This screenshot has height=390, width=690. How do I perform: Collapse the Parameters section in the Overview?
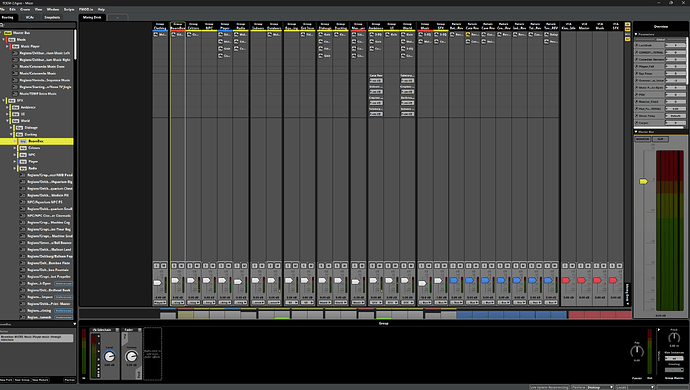[x=636, y=34]
